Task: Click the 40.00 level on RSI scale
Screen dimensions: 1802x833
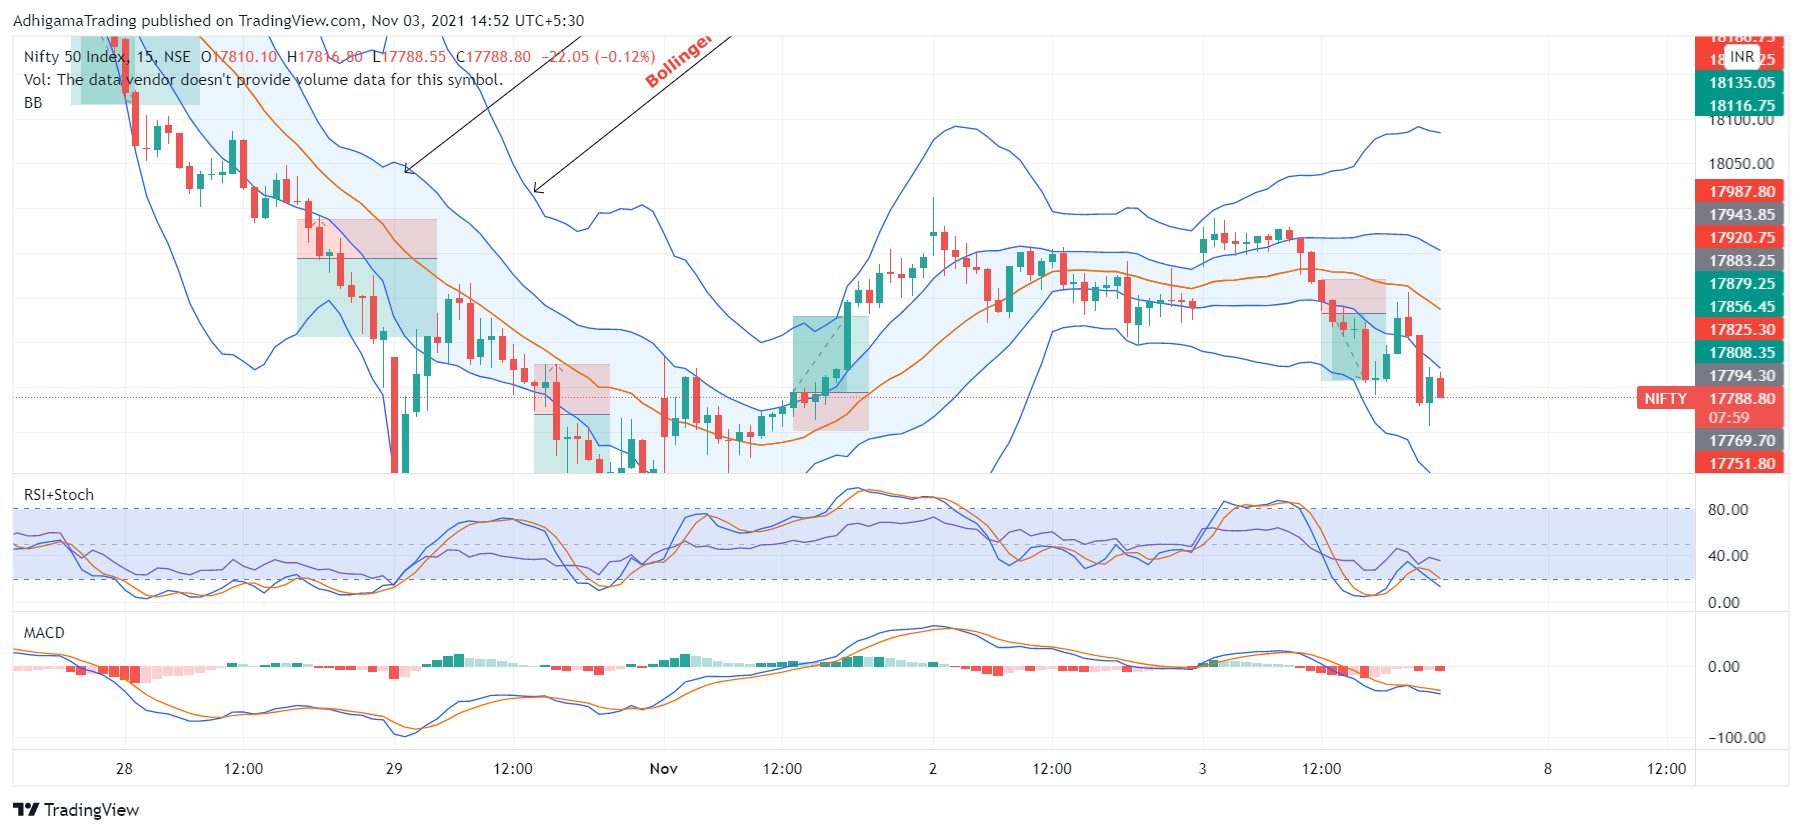Action: pos(1728,556)
